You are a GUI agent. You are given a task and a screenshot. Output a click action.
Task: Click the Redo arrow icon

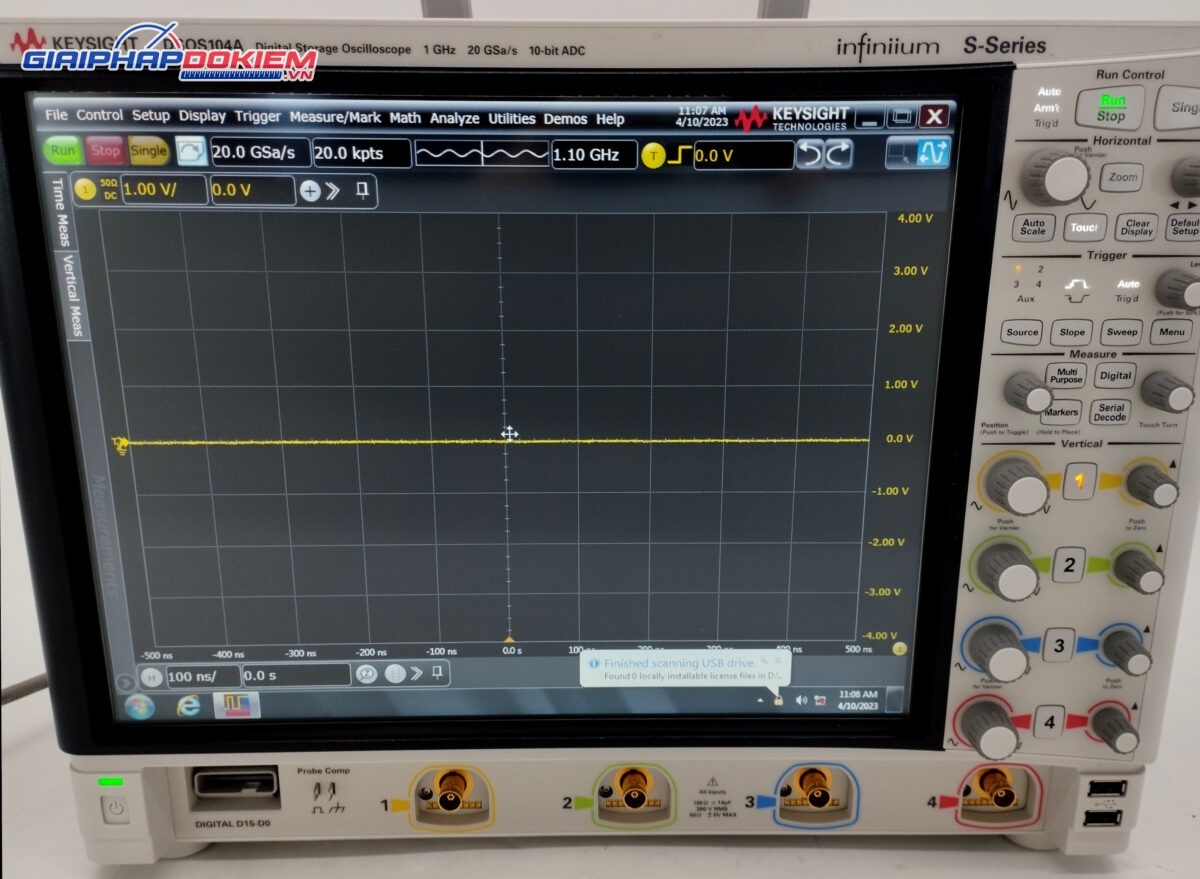click(x=837, y=155)
